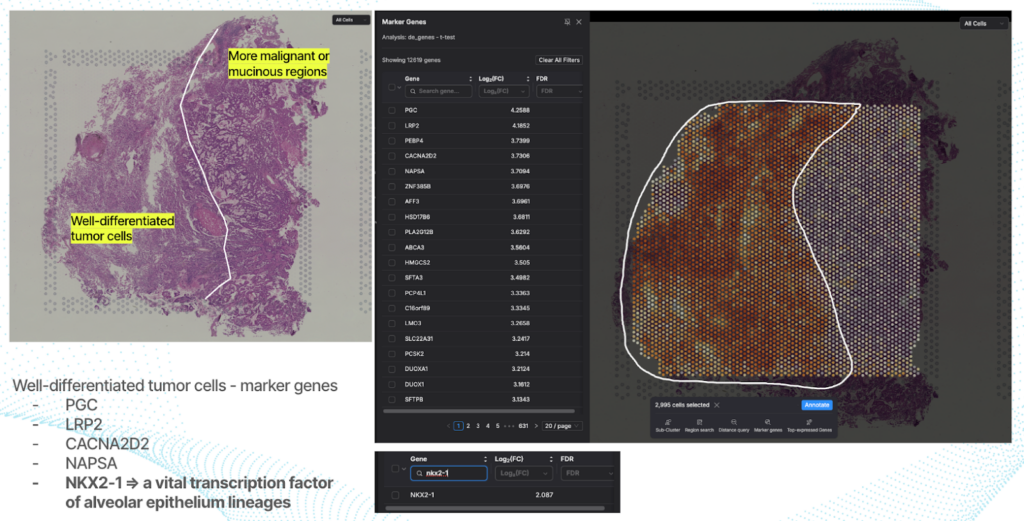Open the Region search tool
This screenshot has width=1024, height=521.
pyautogui.click(x=699, y=423)
